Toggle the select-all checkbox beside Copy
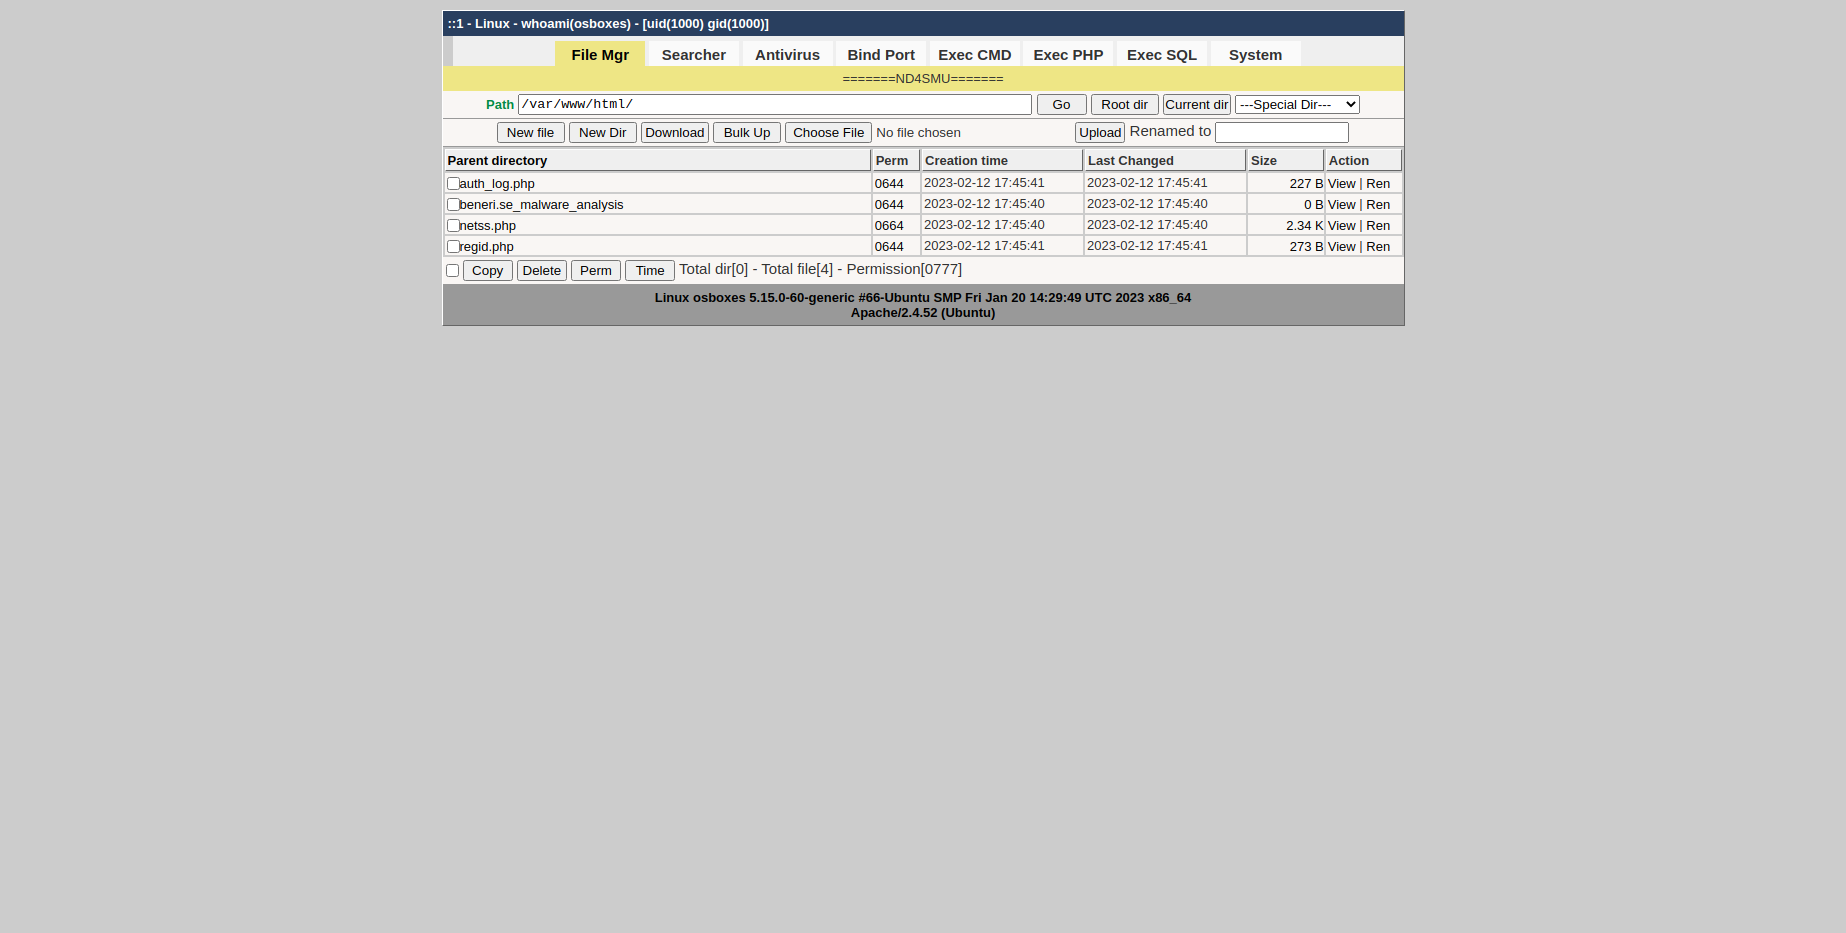Viewport: 1846px width, 933px height. click(452, 271)
